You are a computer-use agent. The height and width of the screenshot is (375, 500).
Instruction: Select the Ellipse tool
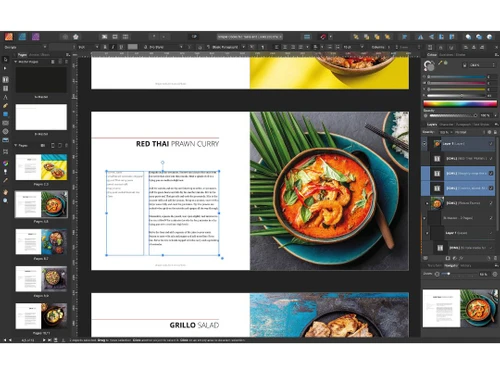(5, 132)
